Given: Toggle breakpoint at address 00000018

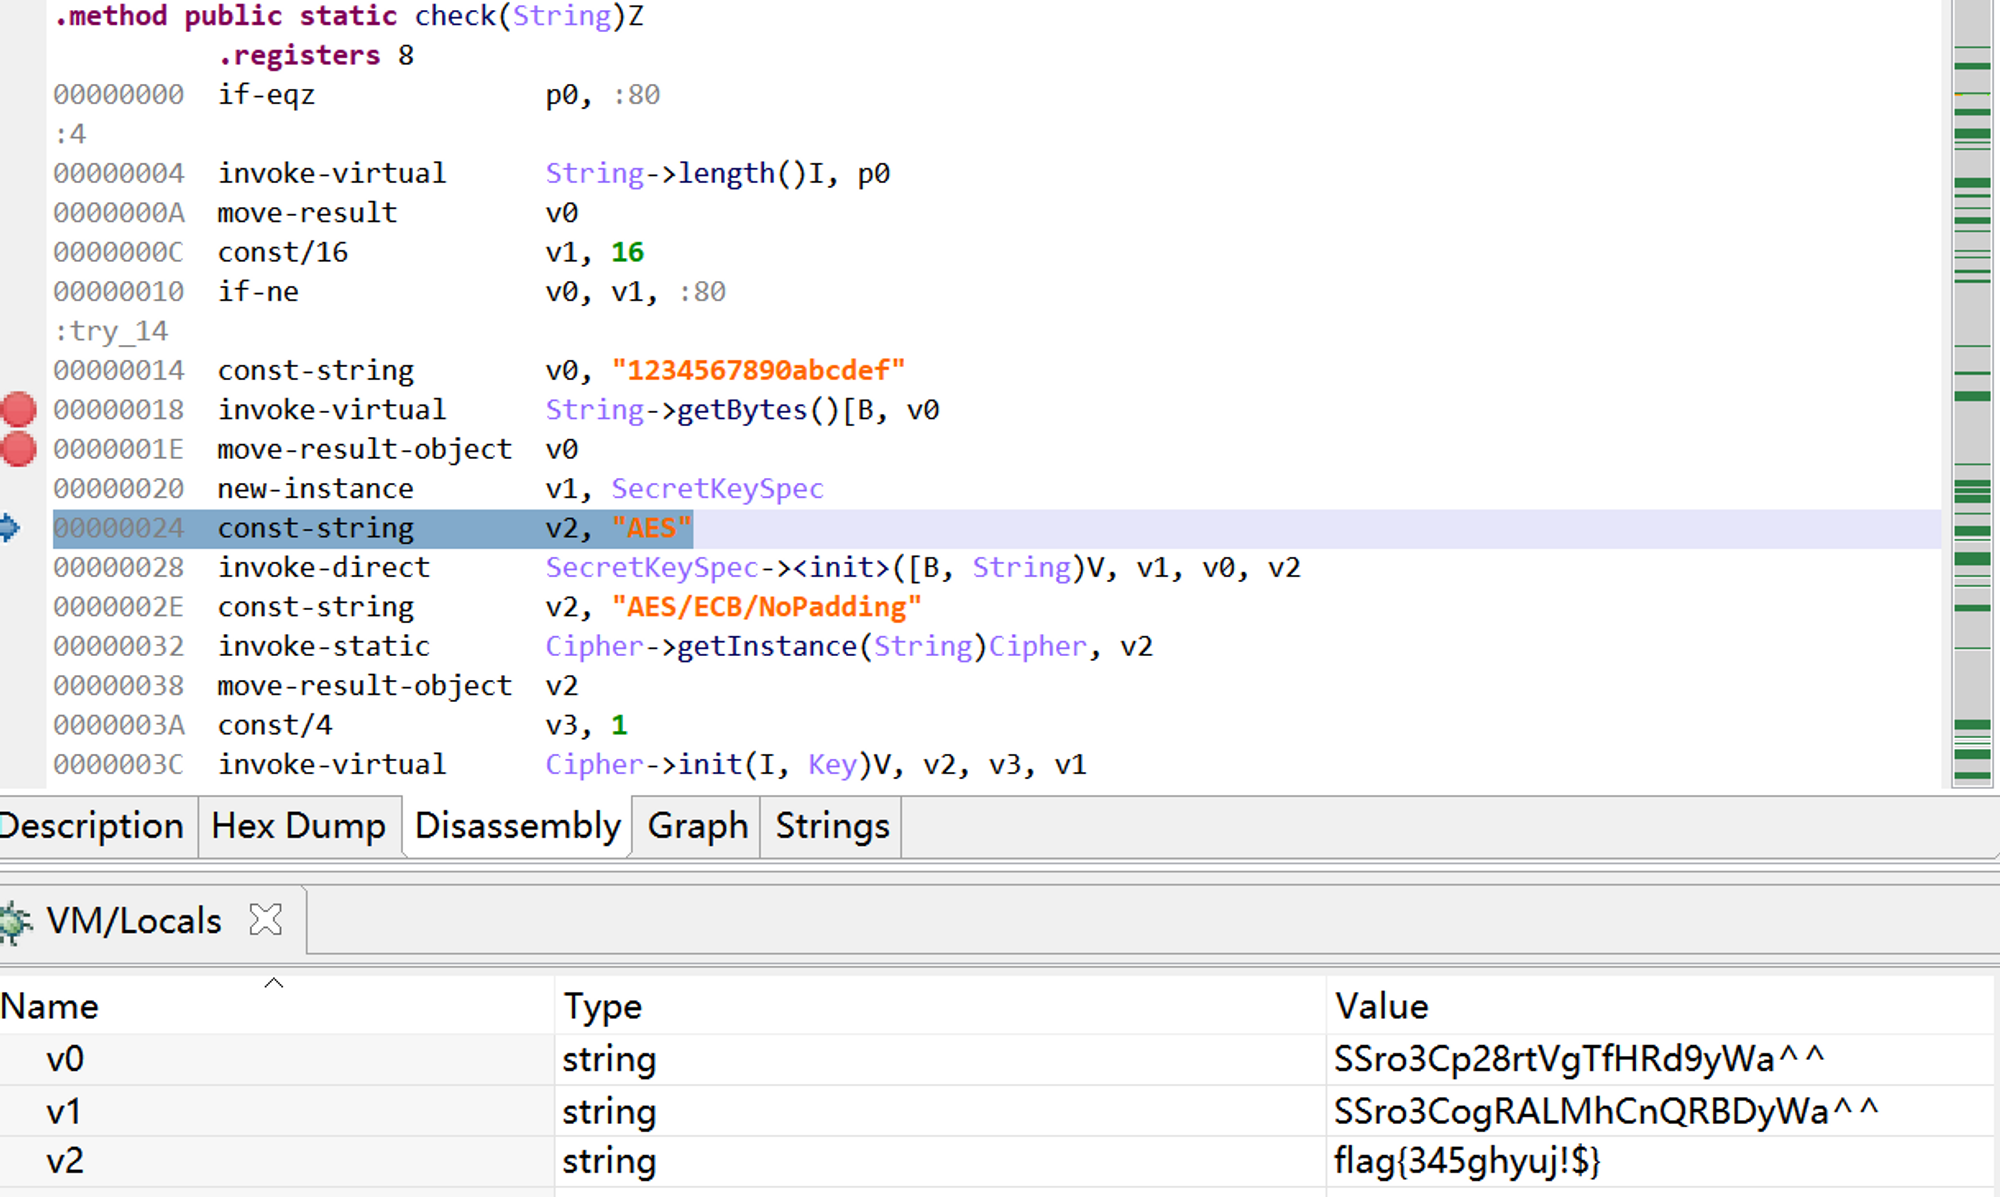Looking at the screenshot, I should 19,410.
